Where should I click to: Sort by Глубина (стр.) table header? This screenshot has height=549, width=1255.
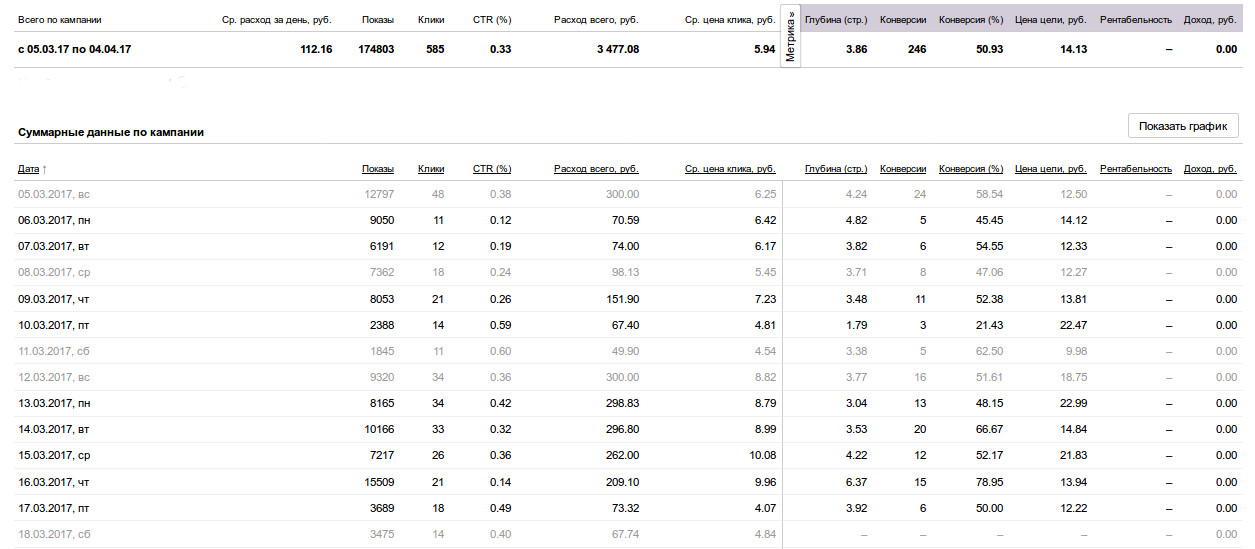click(x=836, y=169)
